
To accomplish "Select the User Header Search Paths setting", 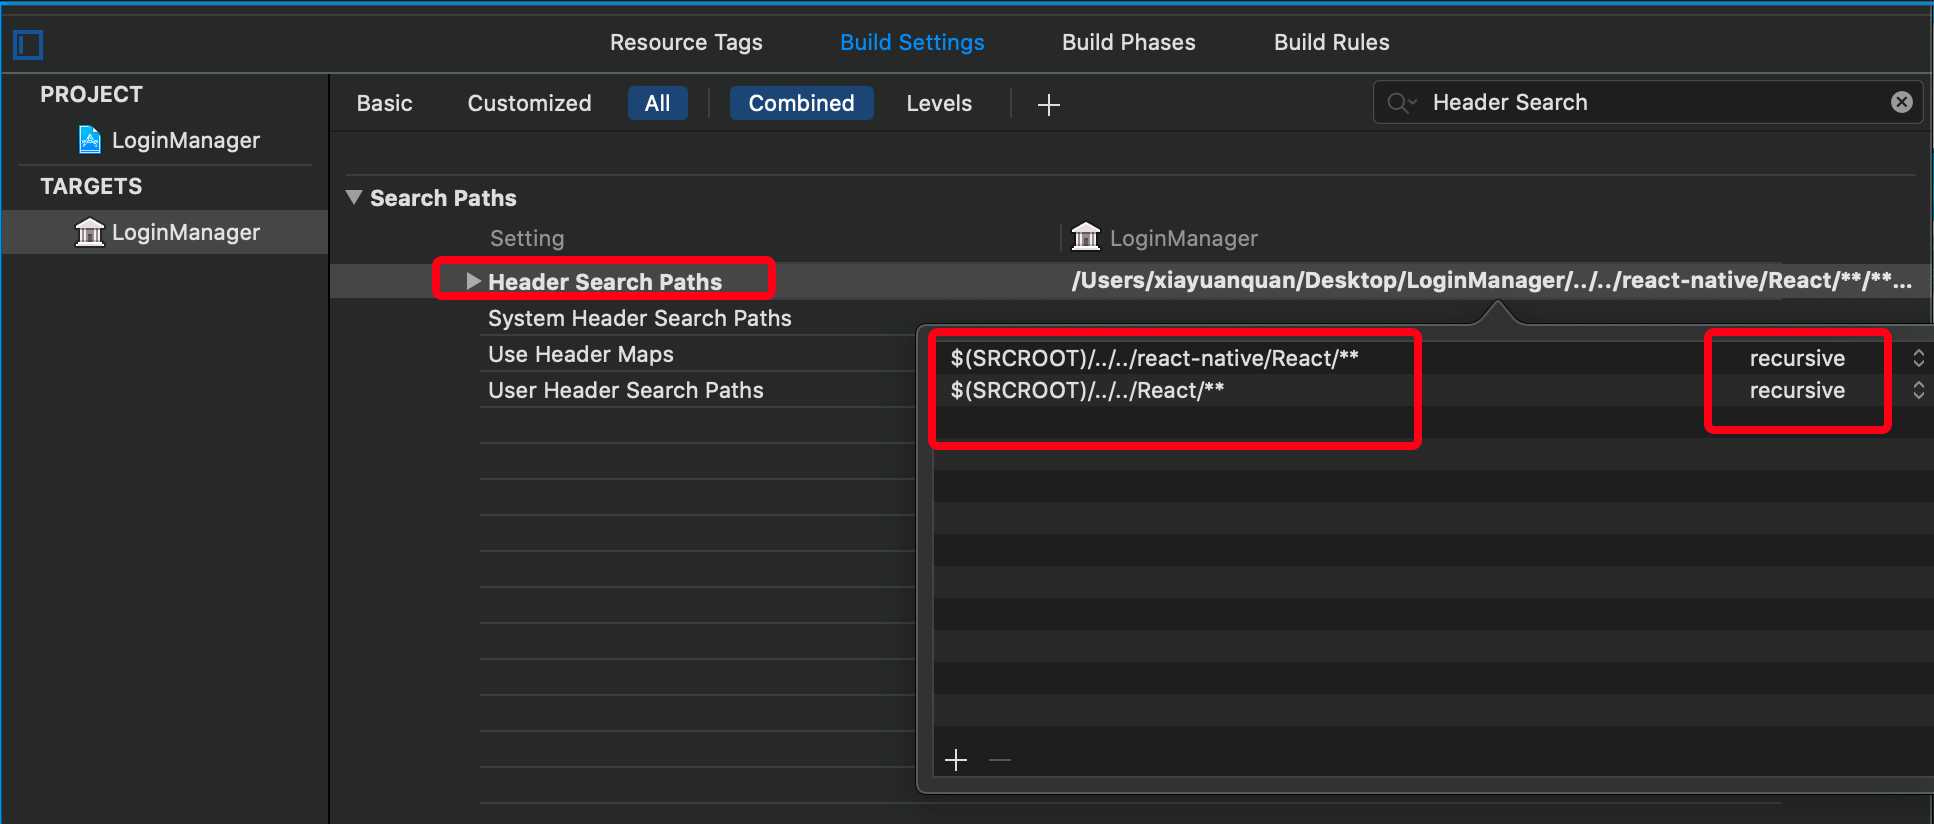I will [x=625, y=390].
